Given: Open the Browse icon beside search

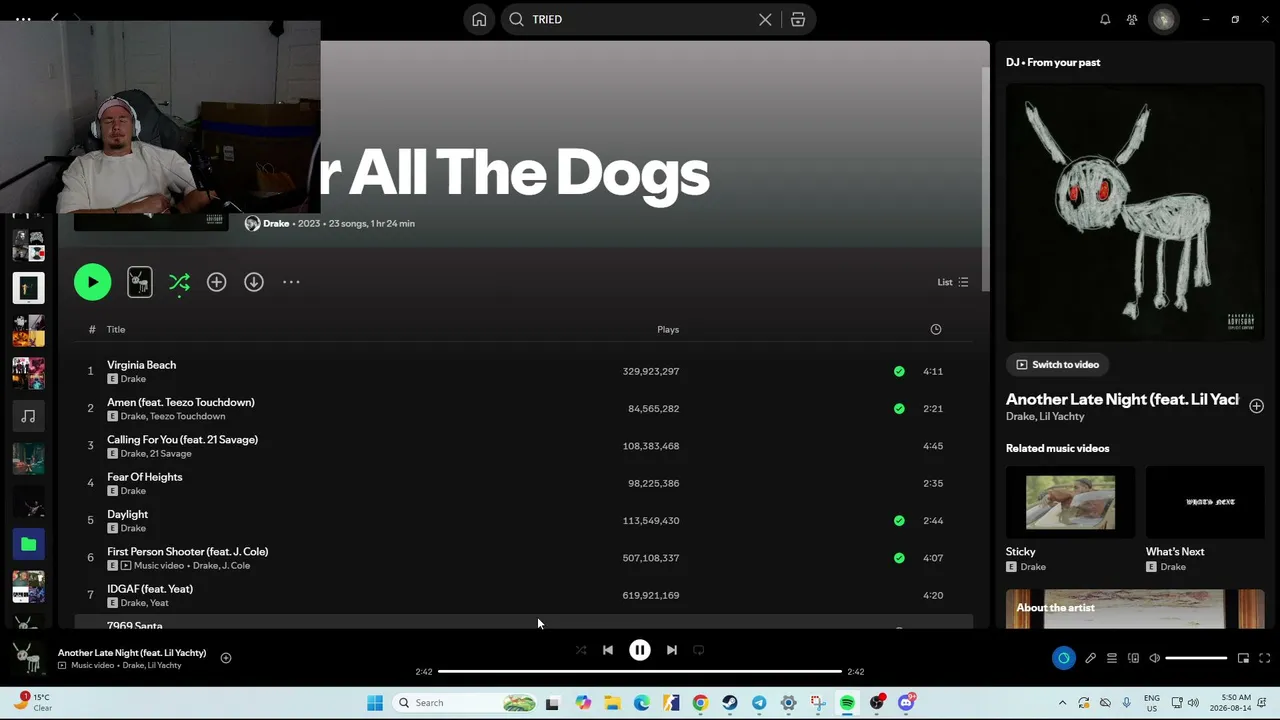Looking at the screenshot, I should click(x=798, y=19).
